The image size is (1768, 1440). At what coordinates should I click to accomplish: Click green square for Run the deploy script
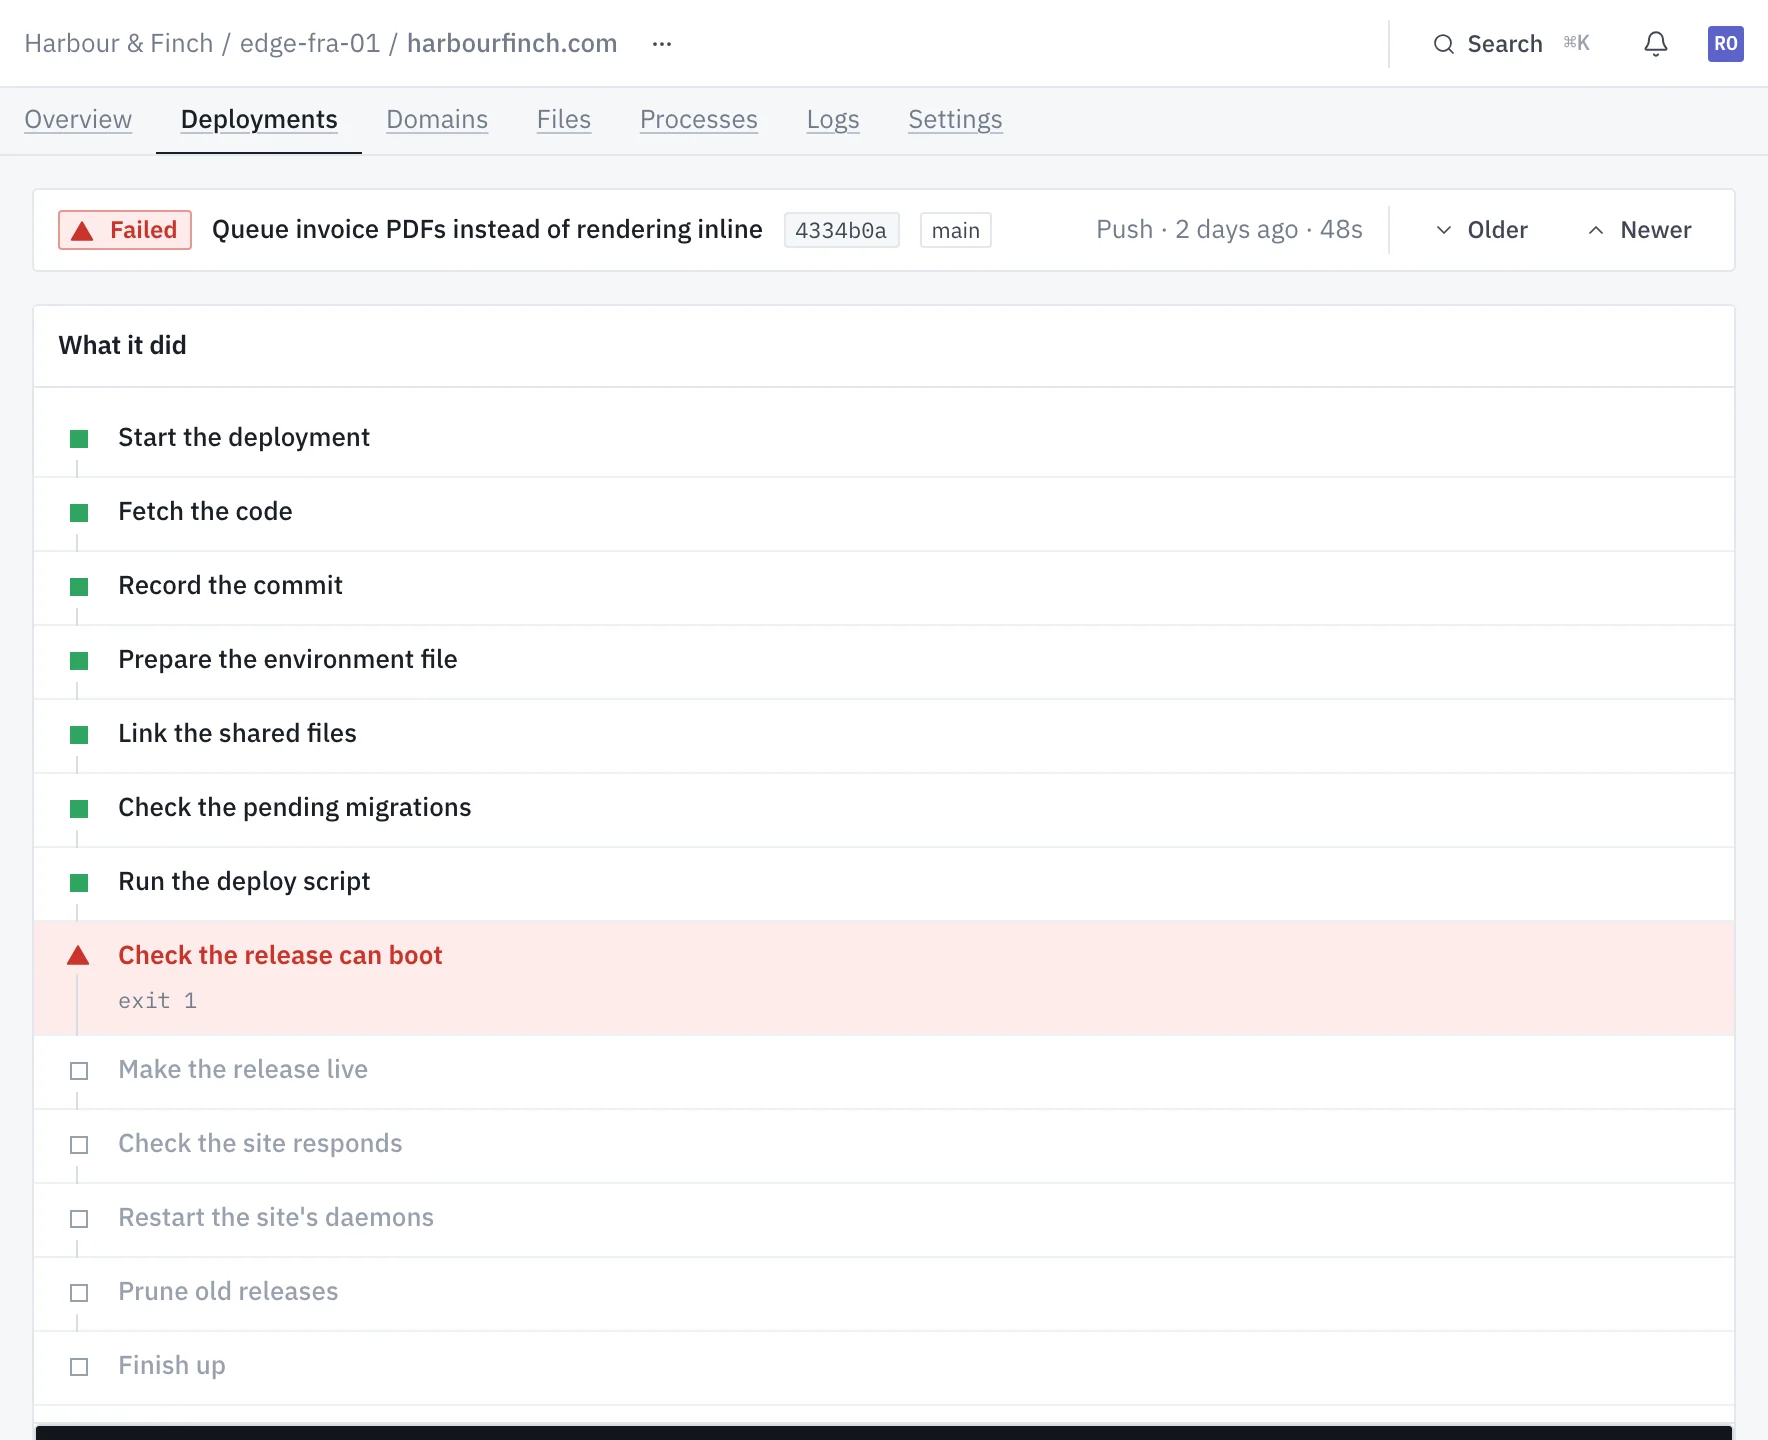79,883
